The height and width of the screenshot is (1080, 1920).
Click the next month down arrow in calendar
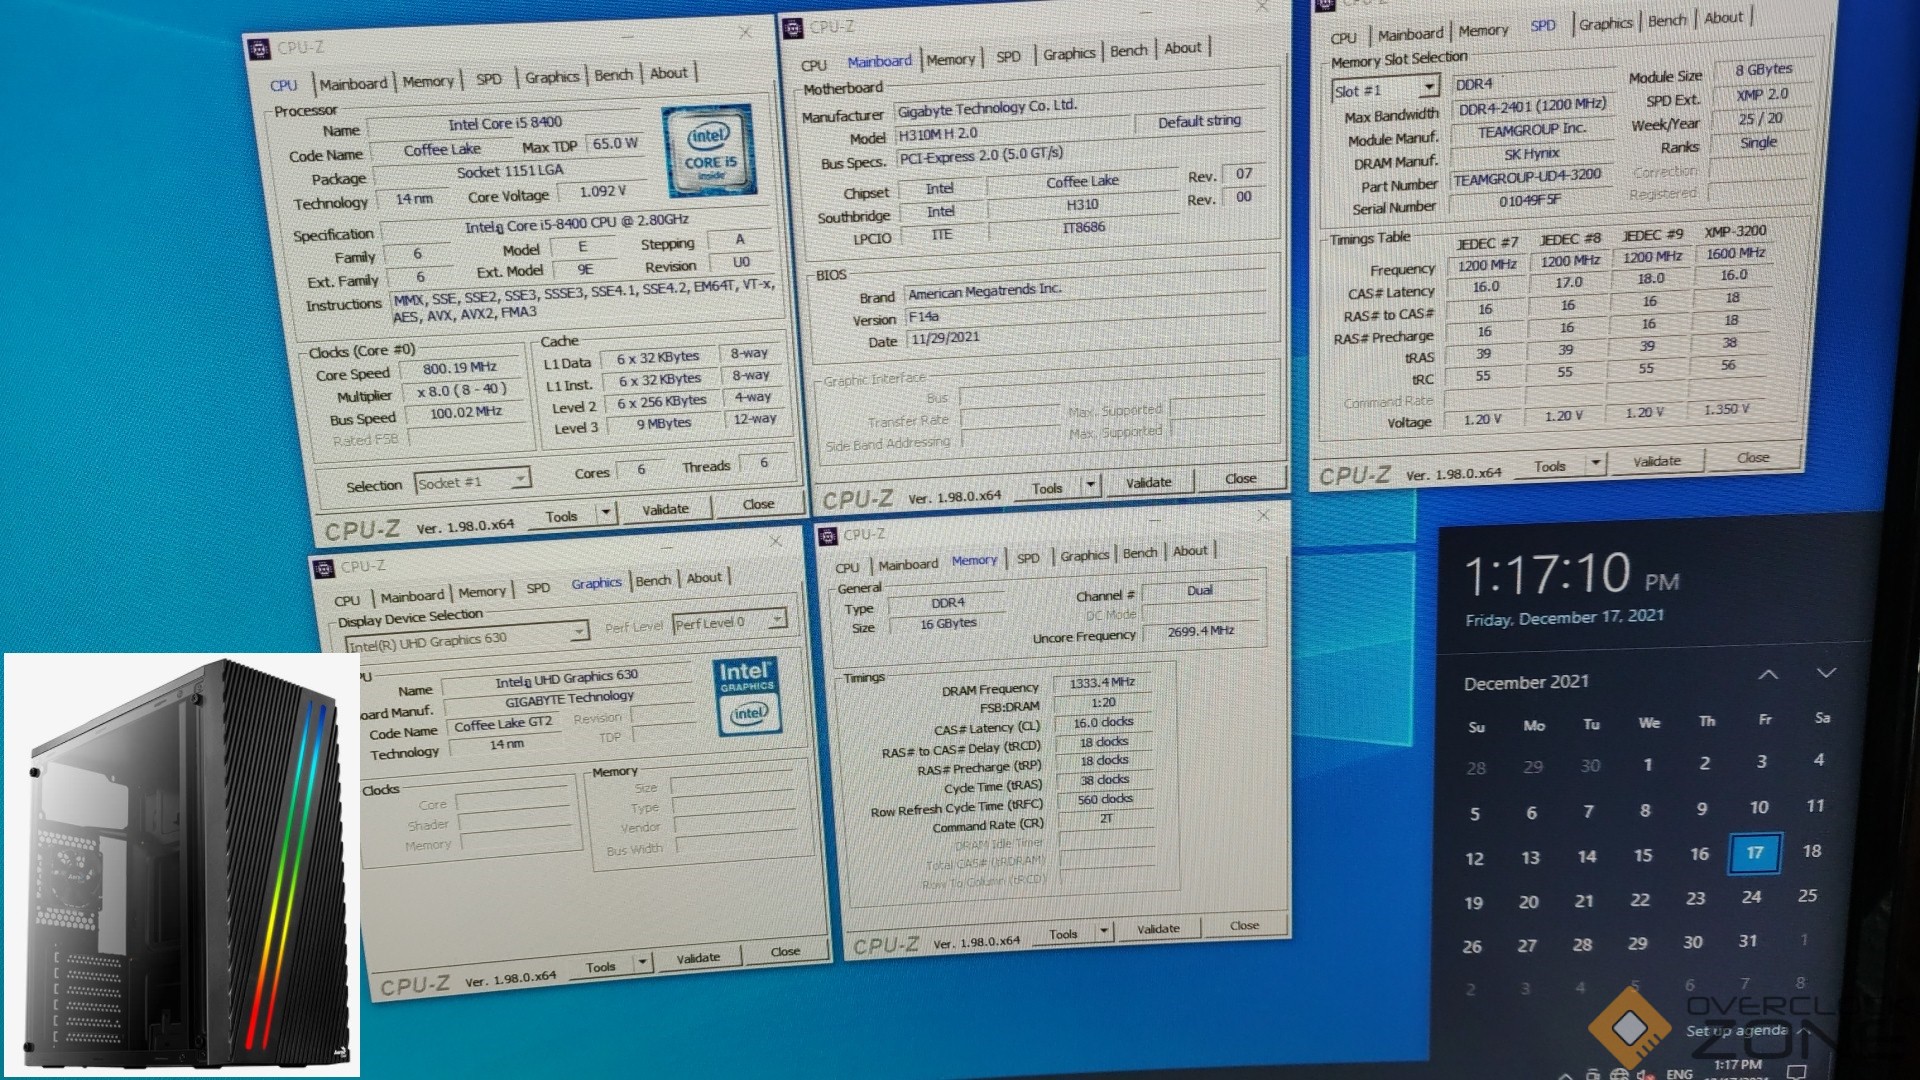pos(1826,673)
